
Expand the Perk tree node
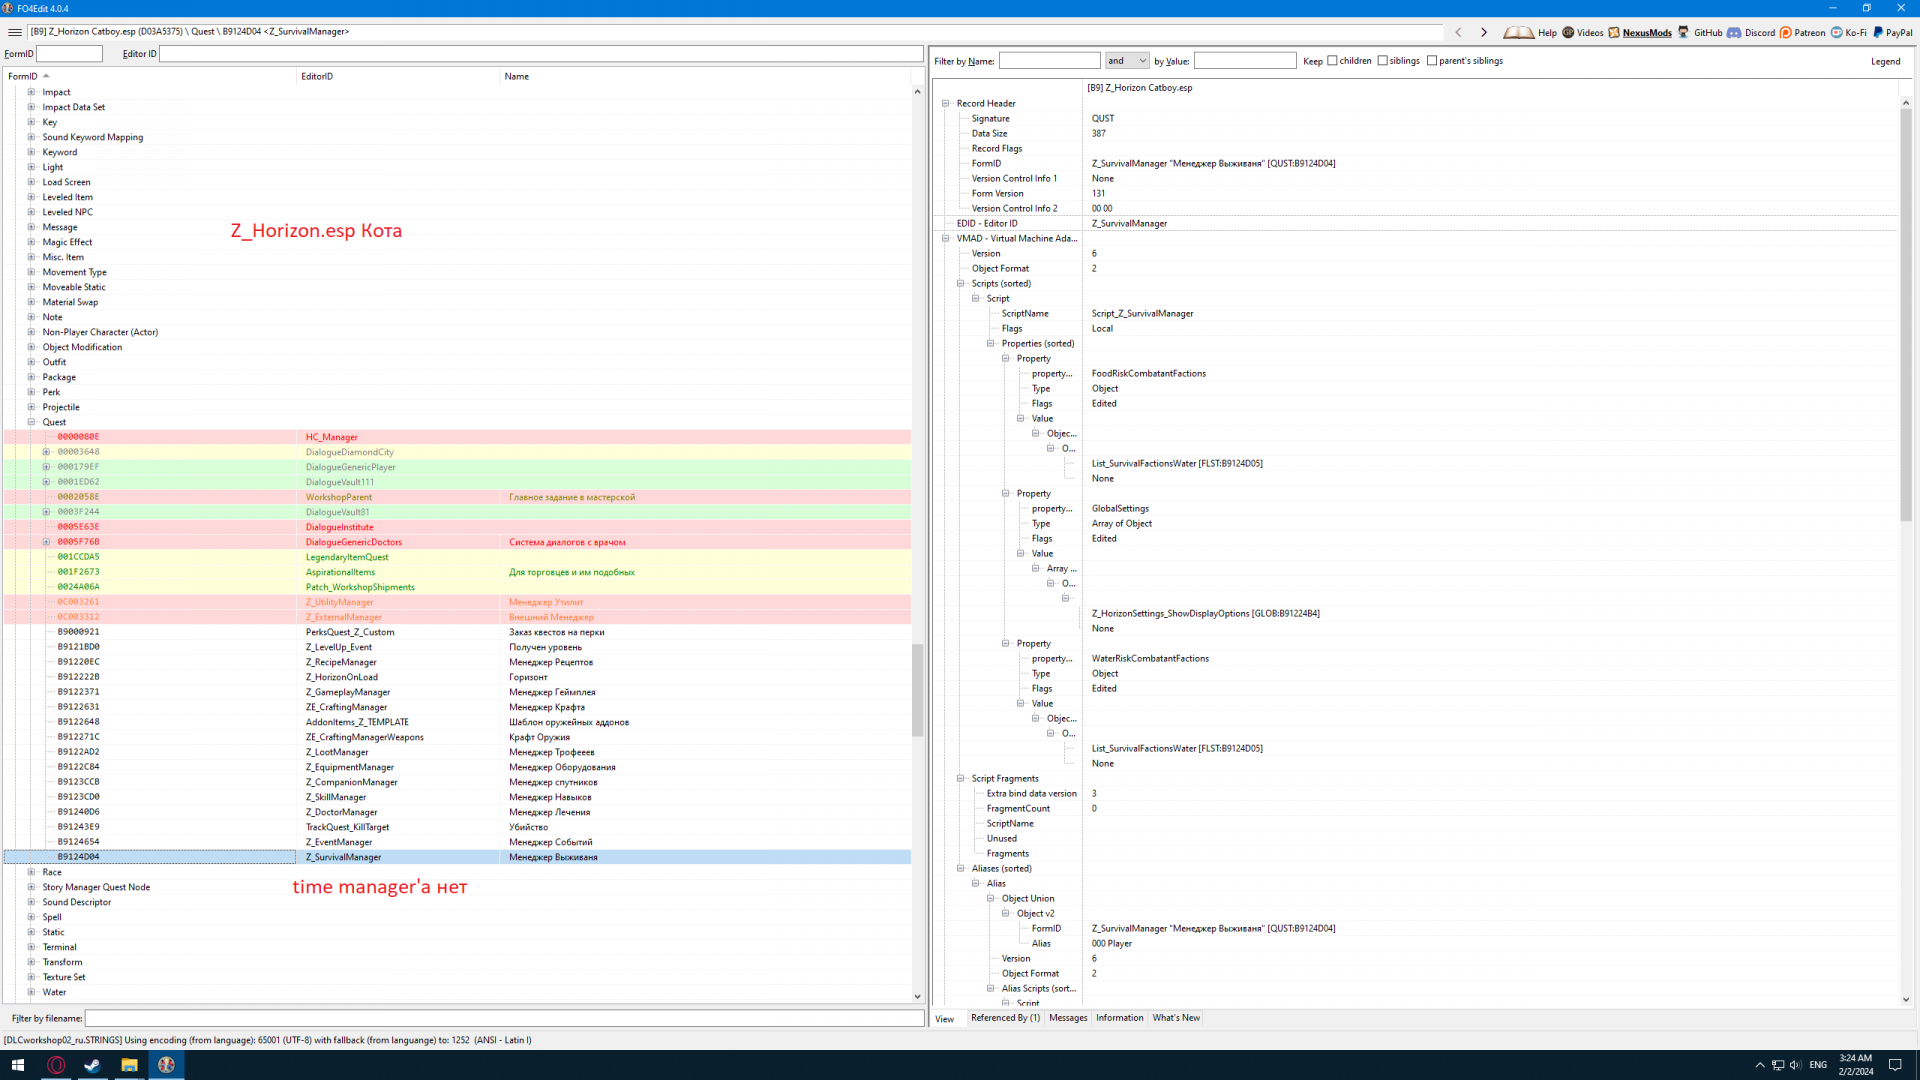point(31,392)
